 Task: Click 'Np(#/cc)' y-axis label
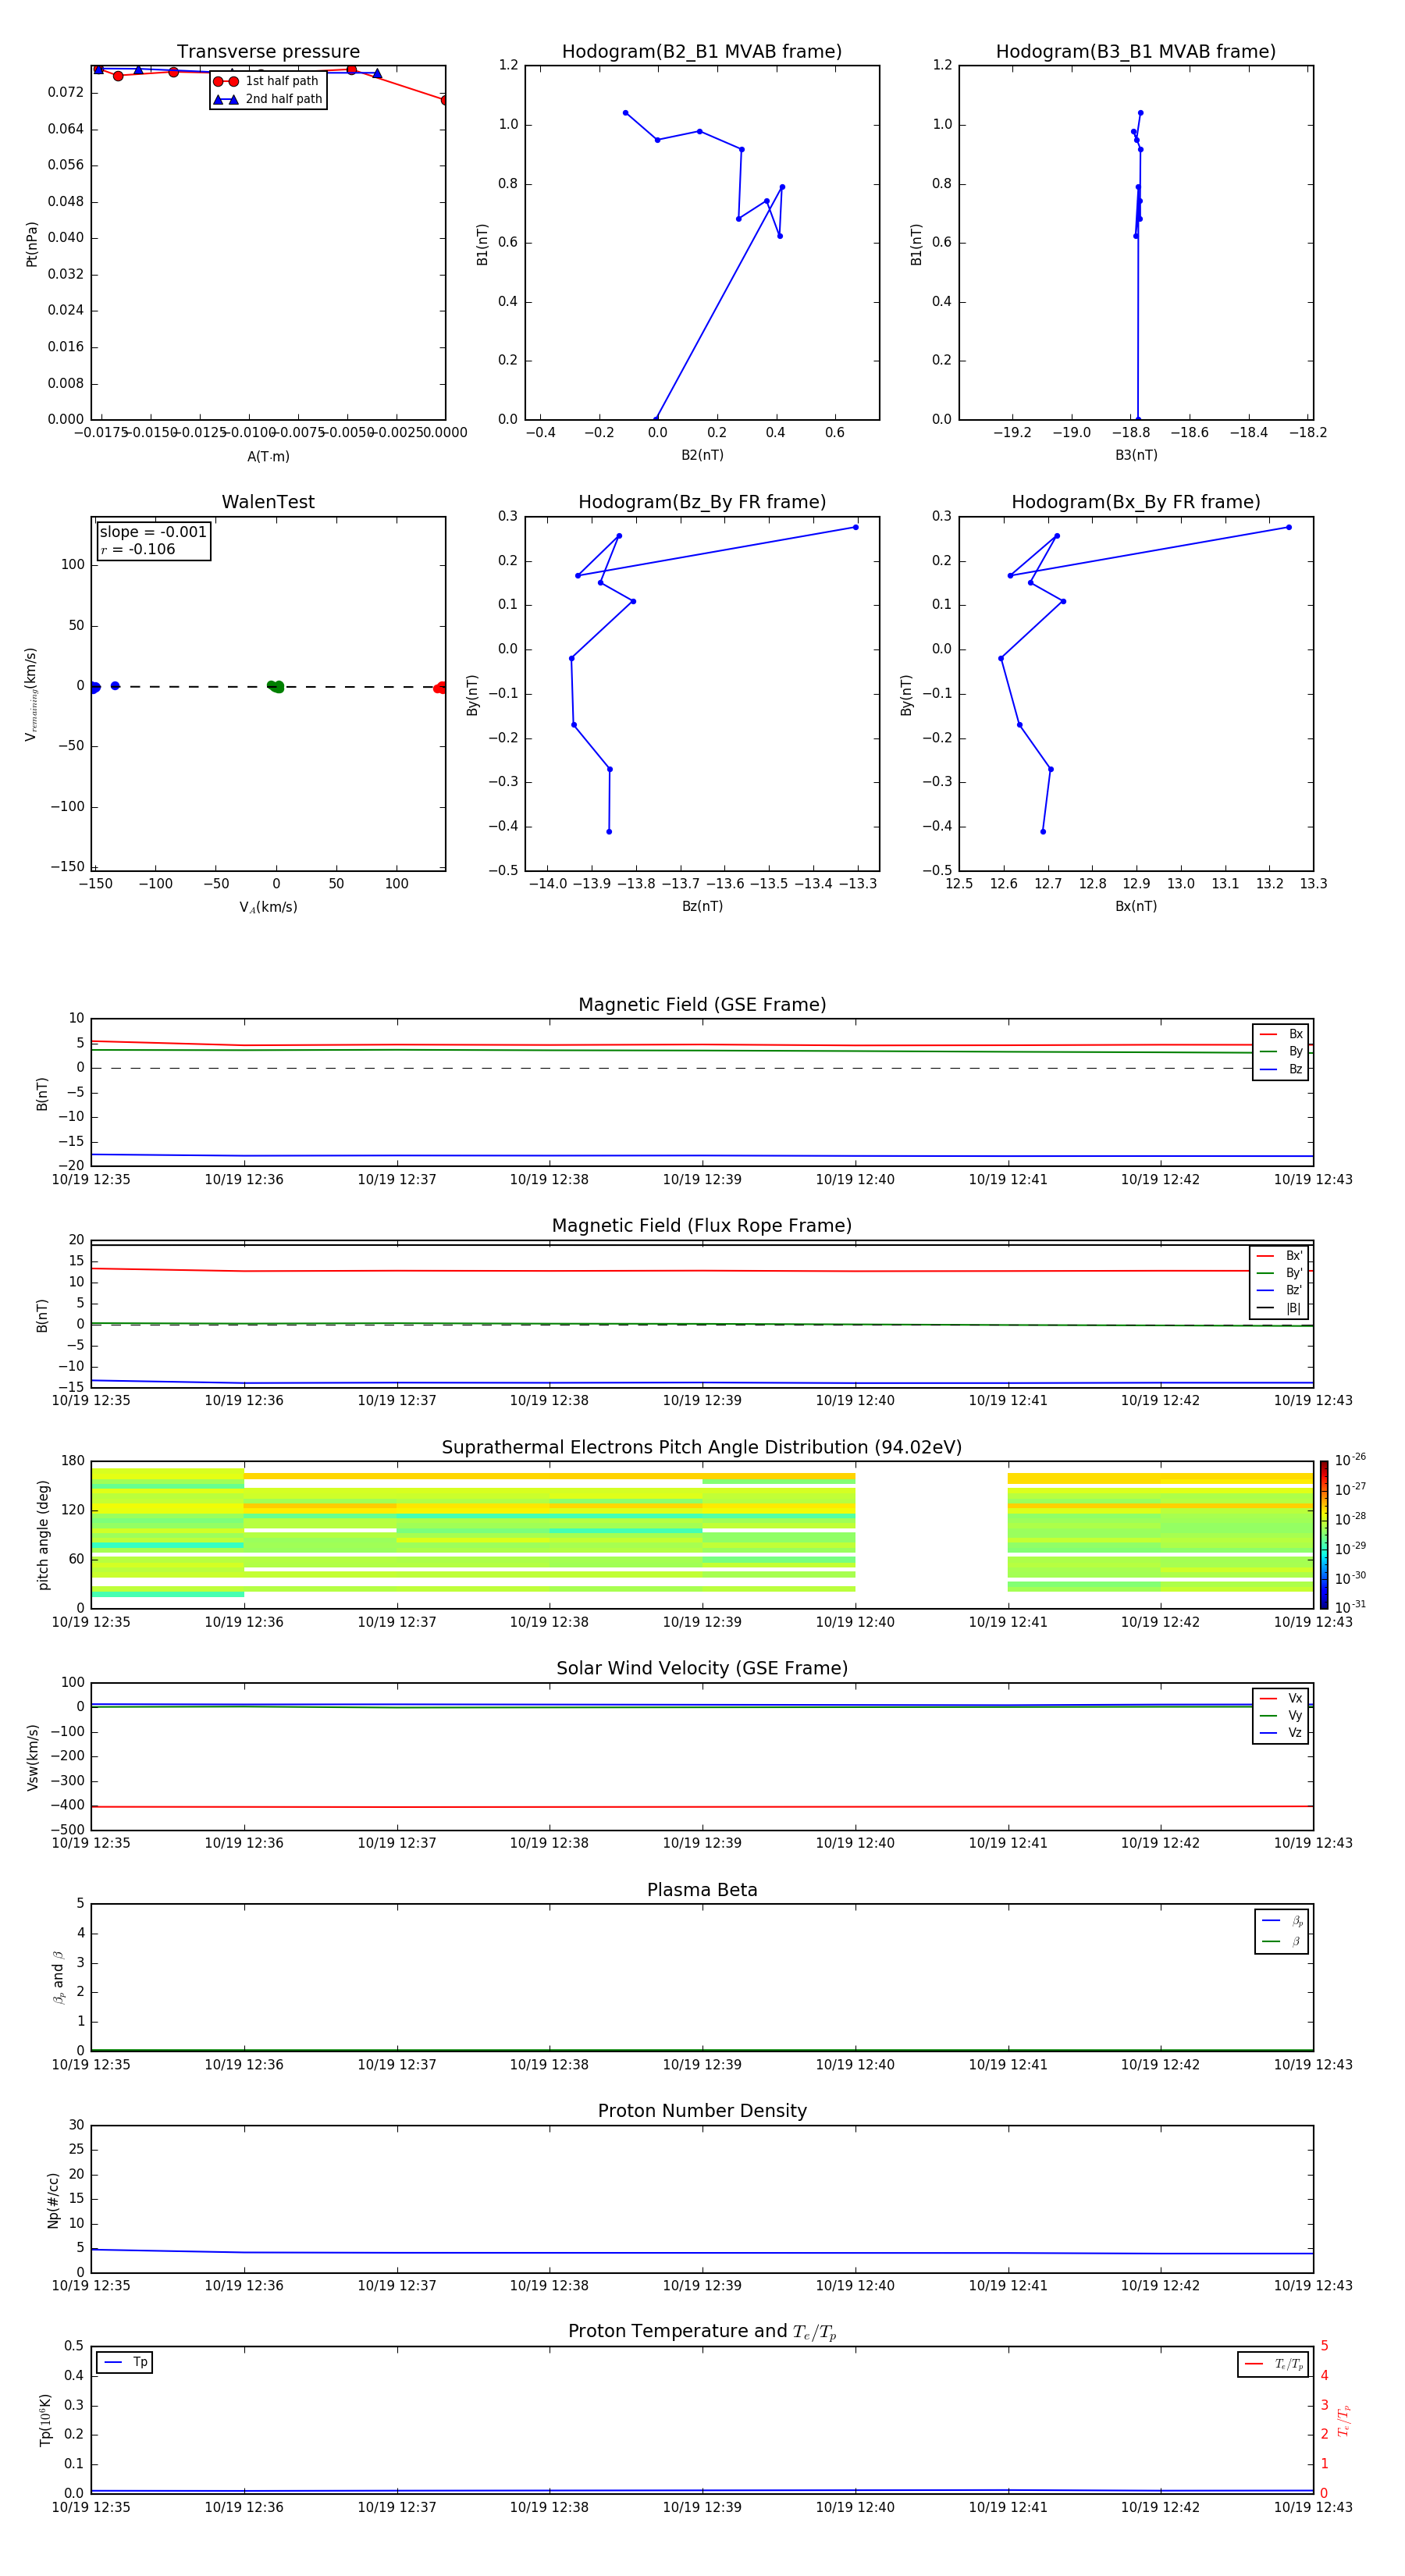pyautogui.click(x=54, y=2200)
